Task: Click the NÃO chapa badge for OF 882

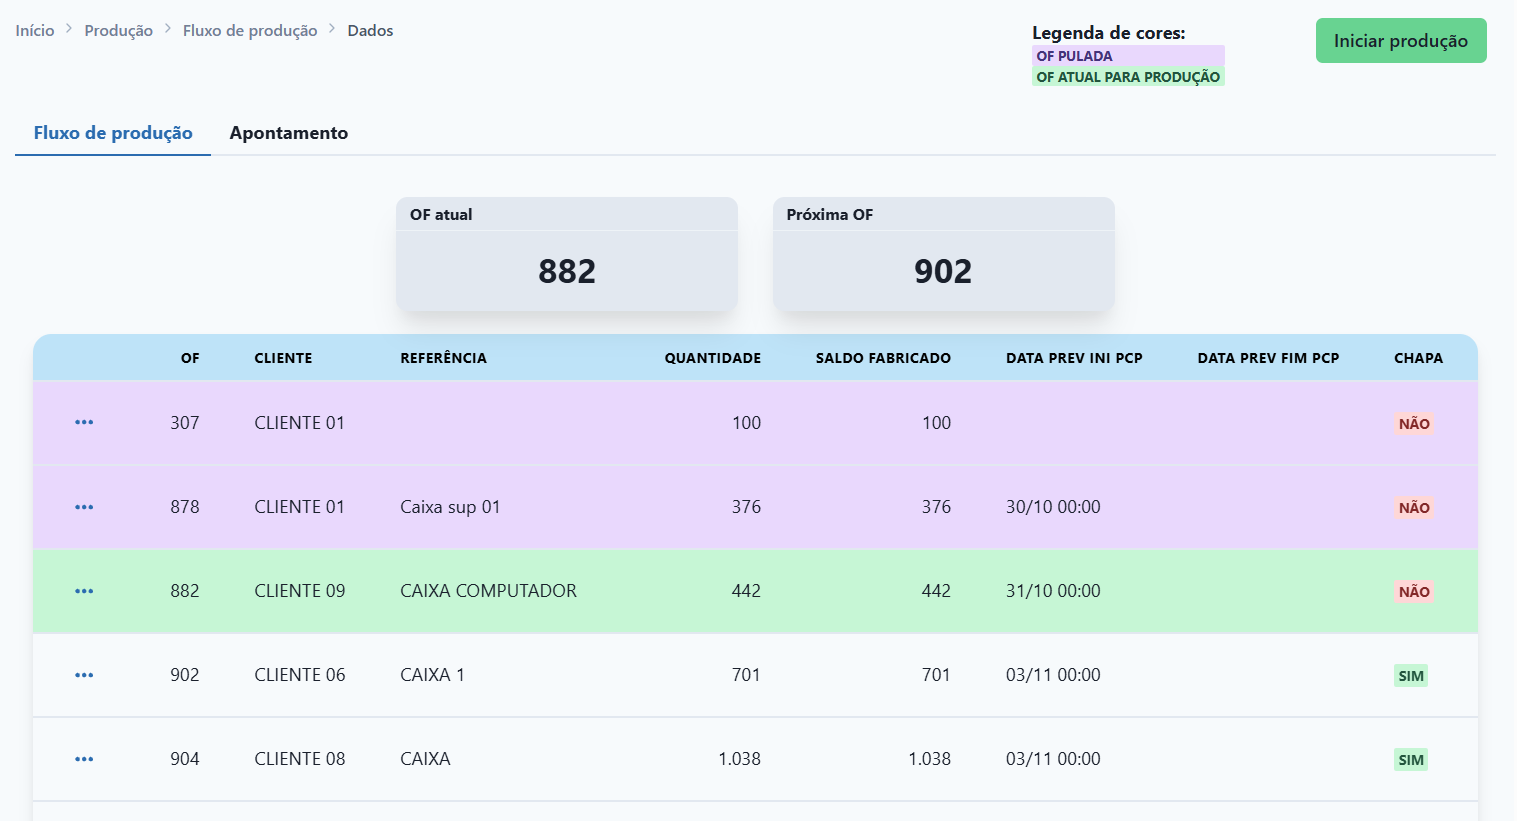Action: (1413, 592)
